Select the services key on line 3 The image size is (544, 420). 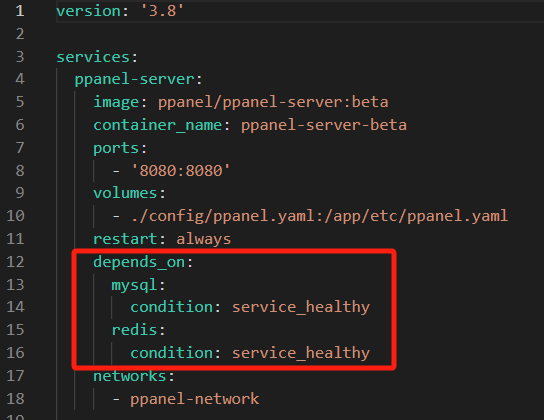[x=93, y=57]
